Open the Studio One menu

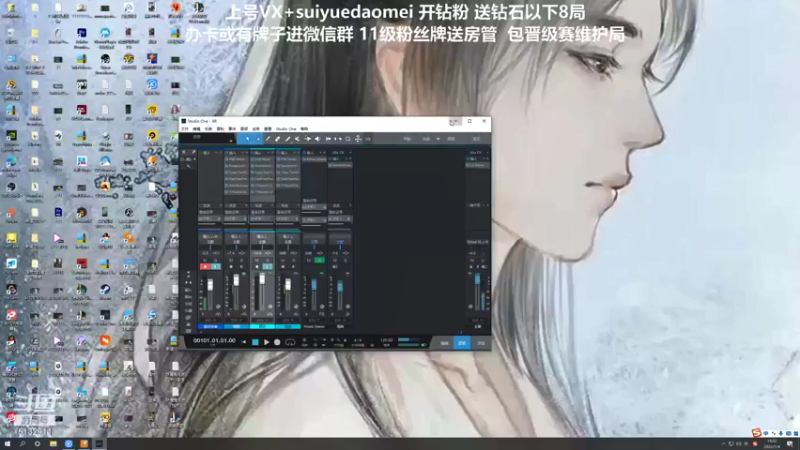(x=286, y=129)
